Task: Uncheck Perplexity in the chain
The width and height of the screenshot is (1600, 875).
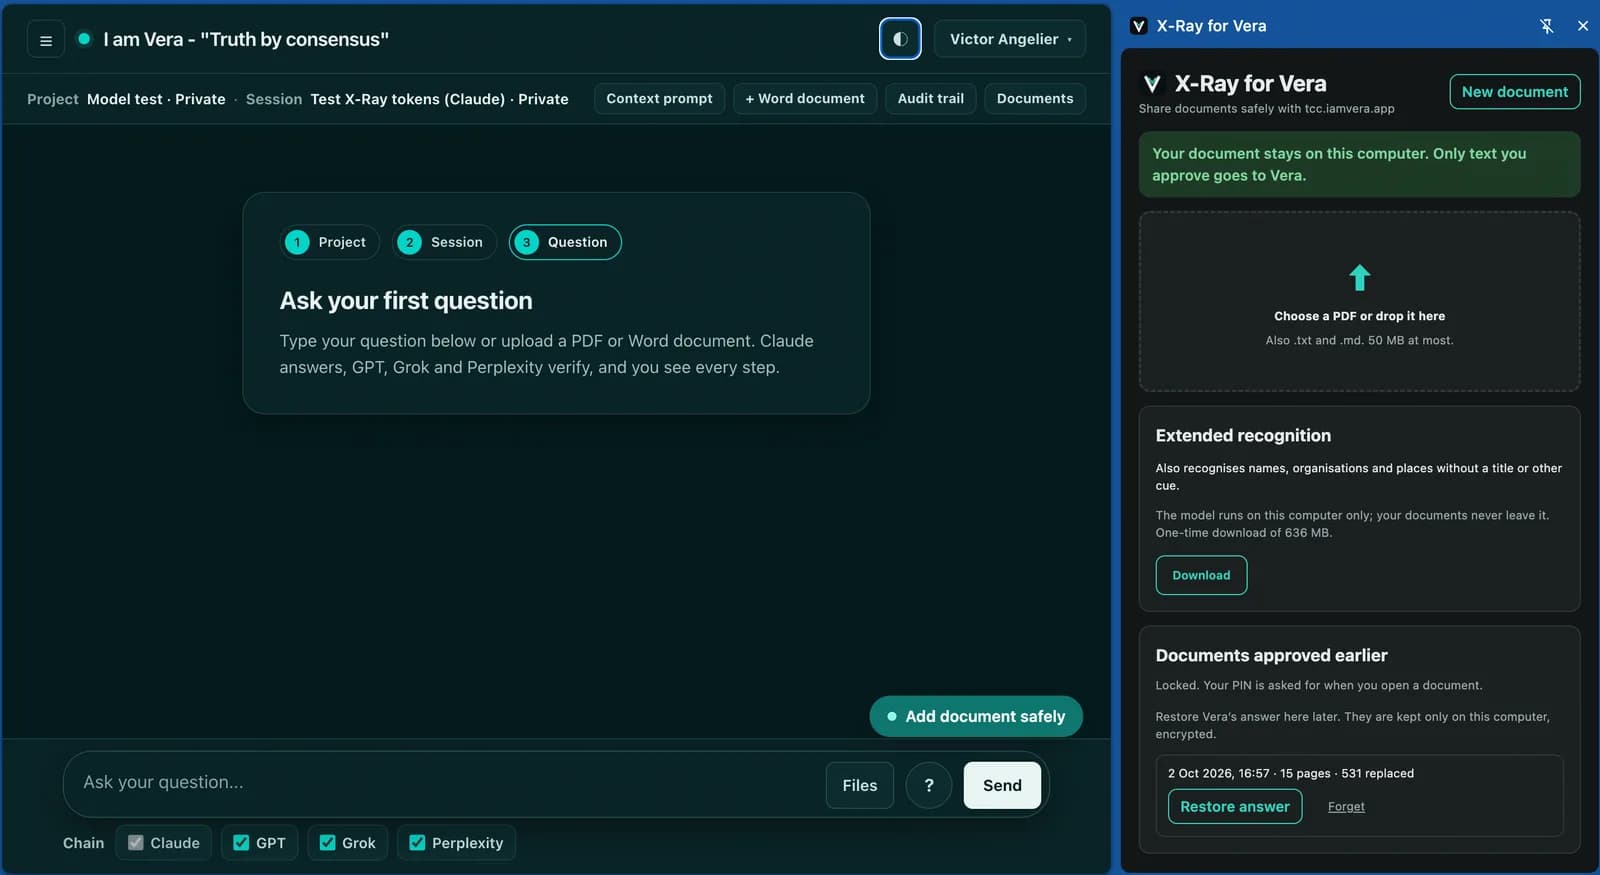Action: (x=417, y=843)
